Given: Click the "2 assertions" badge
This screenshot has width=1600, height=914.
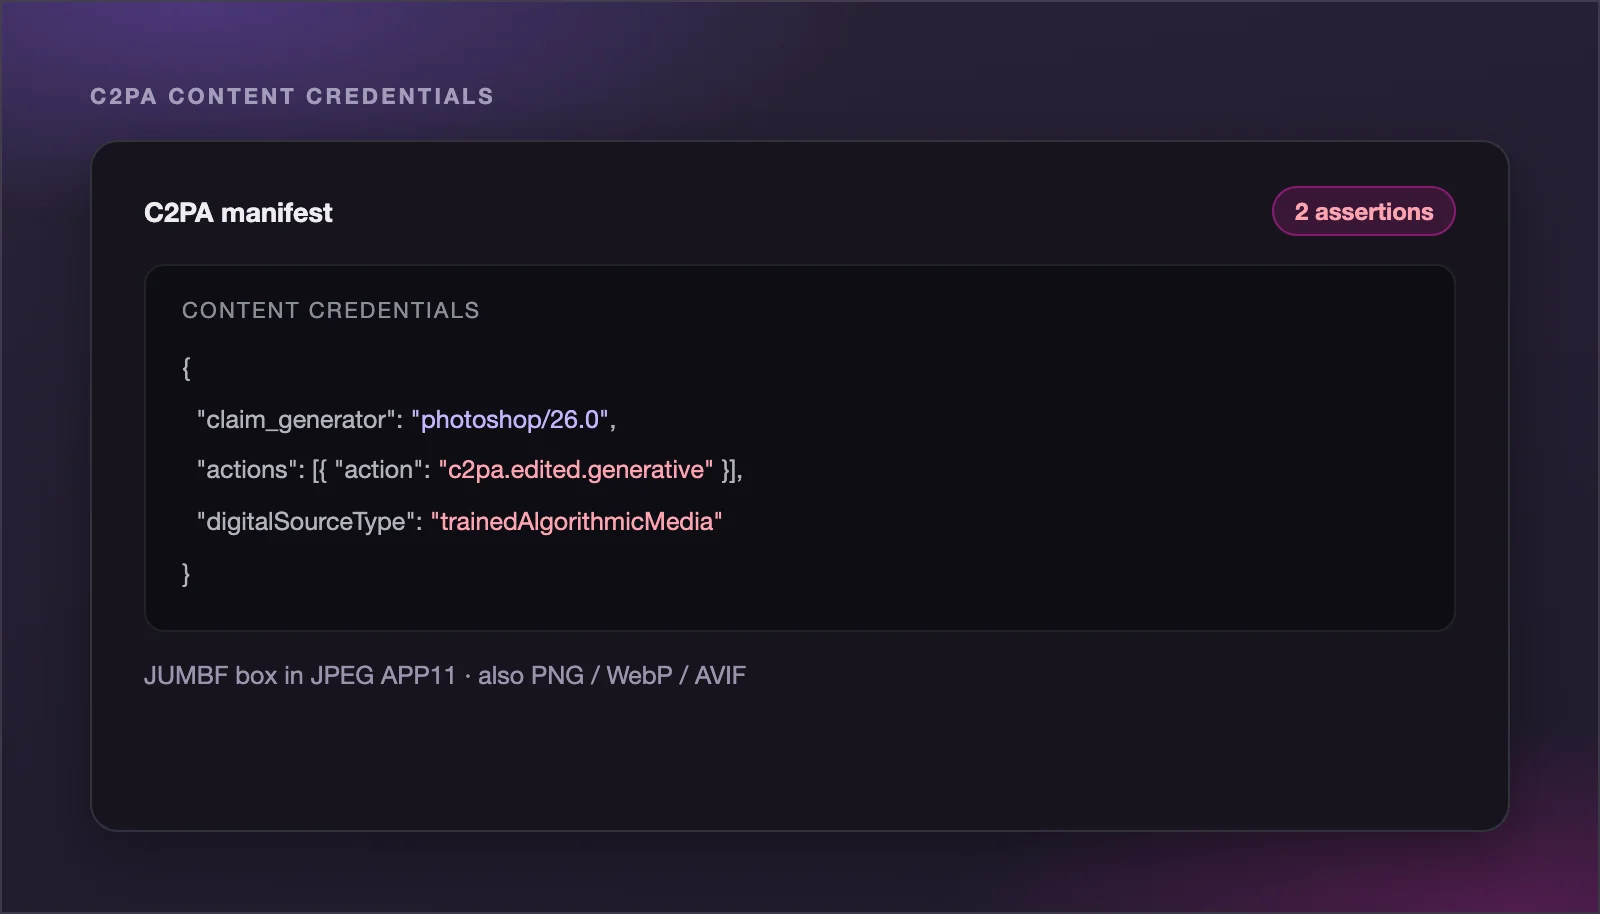Looking at the screenshot, I should click(1363, 211).
